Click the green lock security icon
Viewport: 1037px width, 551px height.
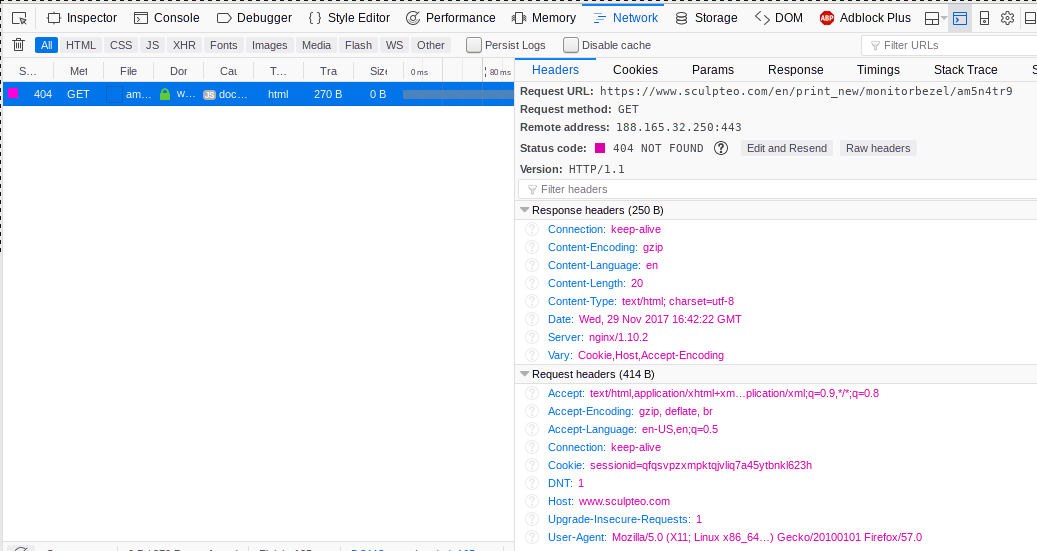click(165, 94)
